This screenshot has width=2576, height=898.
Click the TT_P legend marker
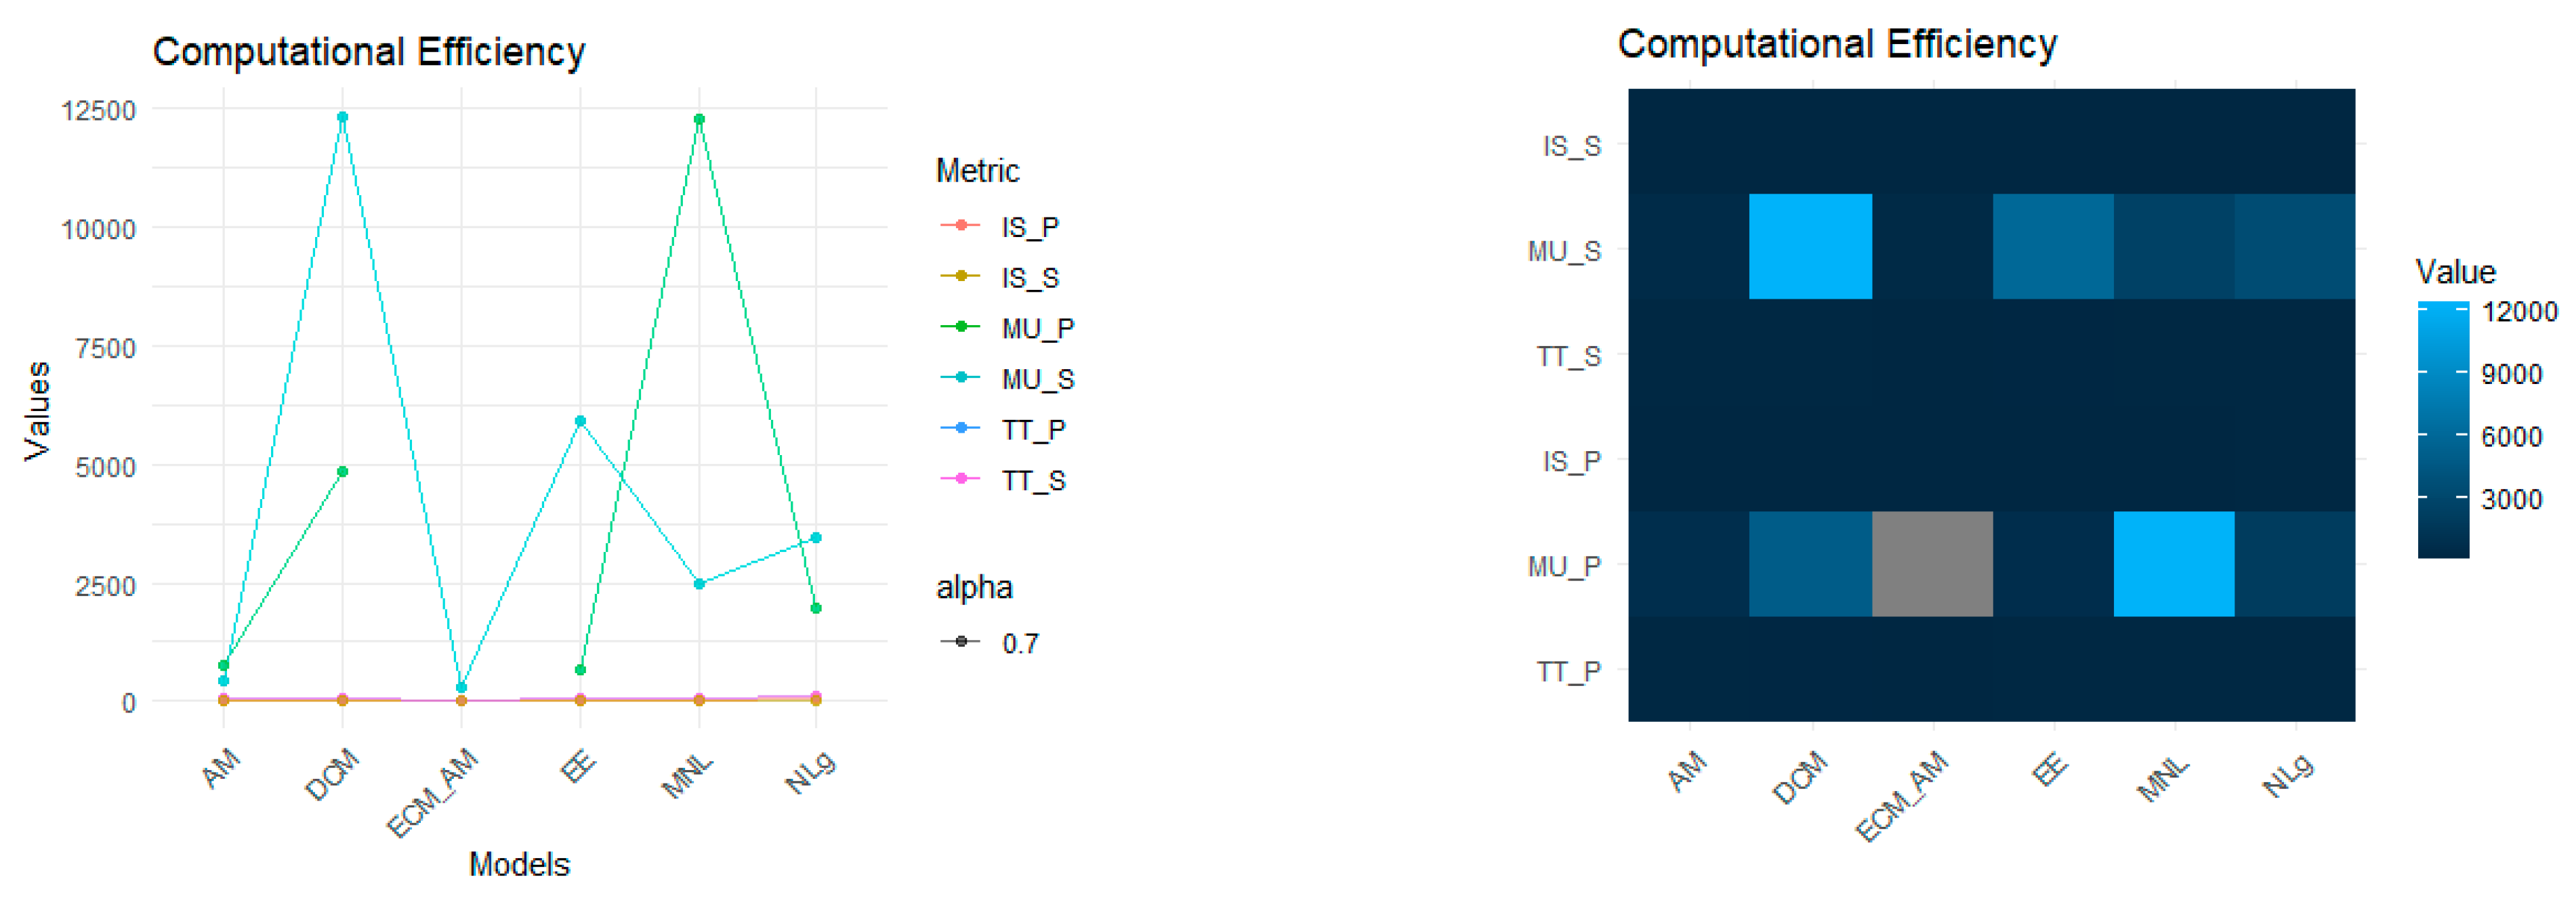960,428
